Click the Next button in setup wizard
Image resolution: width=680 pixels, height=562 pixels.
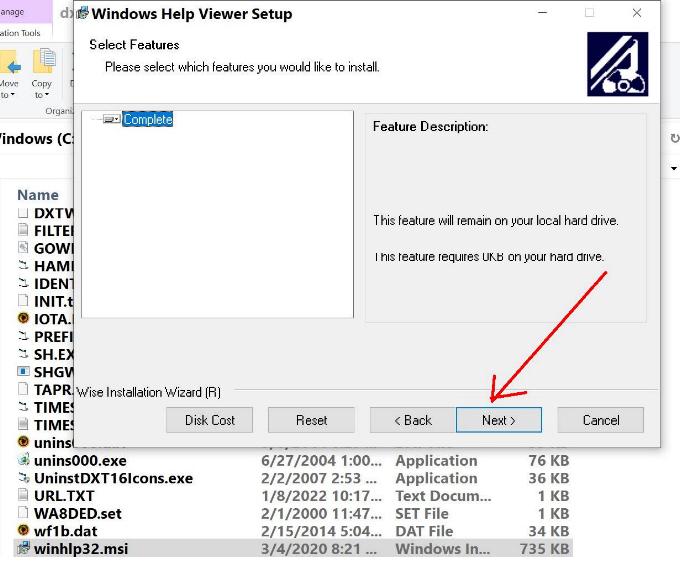(499, 420)
